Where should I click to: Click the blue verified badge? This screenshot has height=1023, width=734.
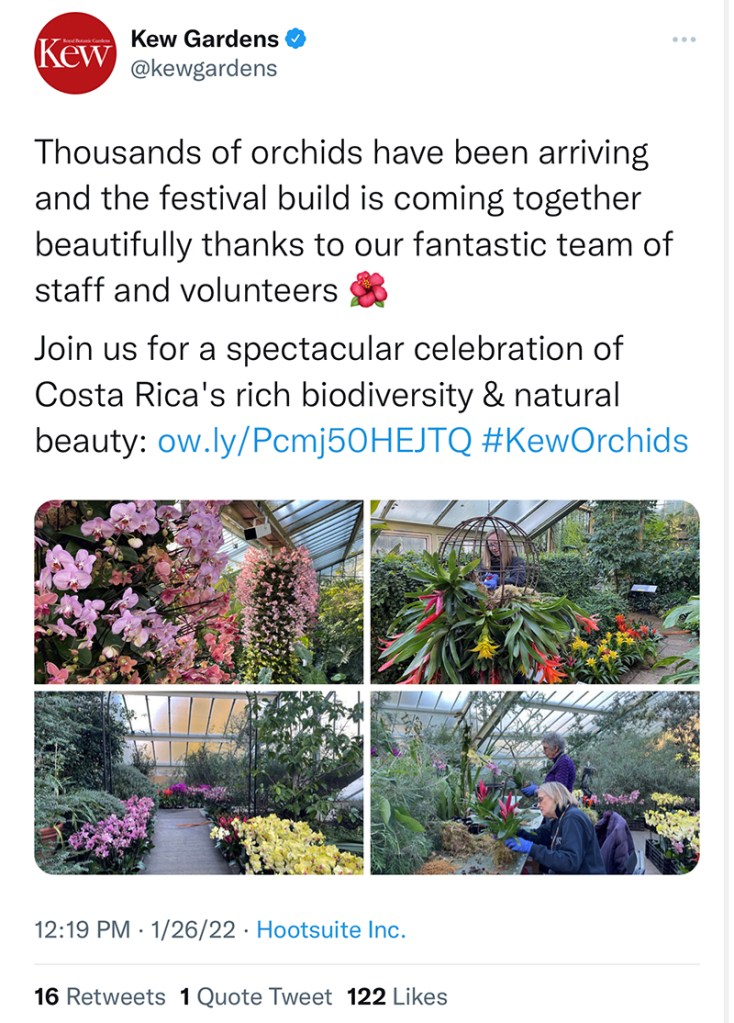point(296,39)
